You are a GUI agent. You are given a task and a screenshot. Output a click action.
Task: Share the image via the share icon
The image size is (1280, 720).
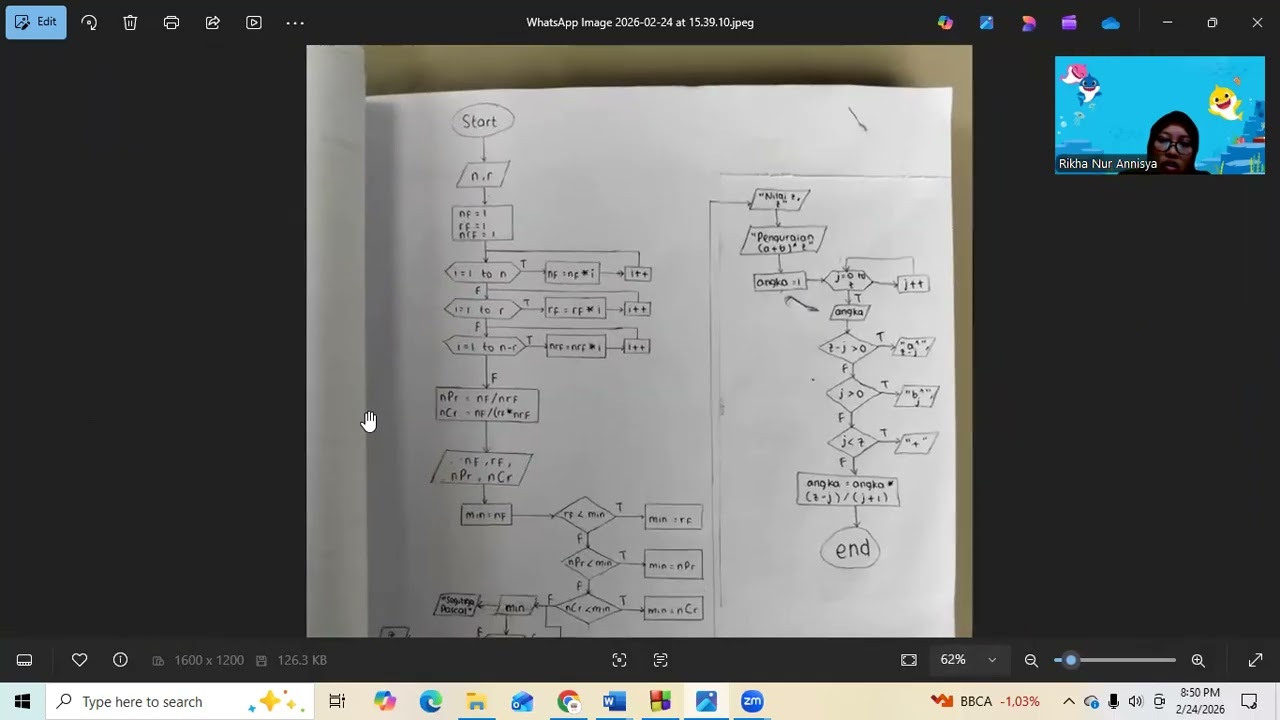(212, 22)
